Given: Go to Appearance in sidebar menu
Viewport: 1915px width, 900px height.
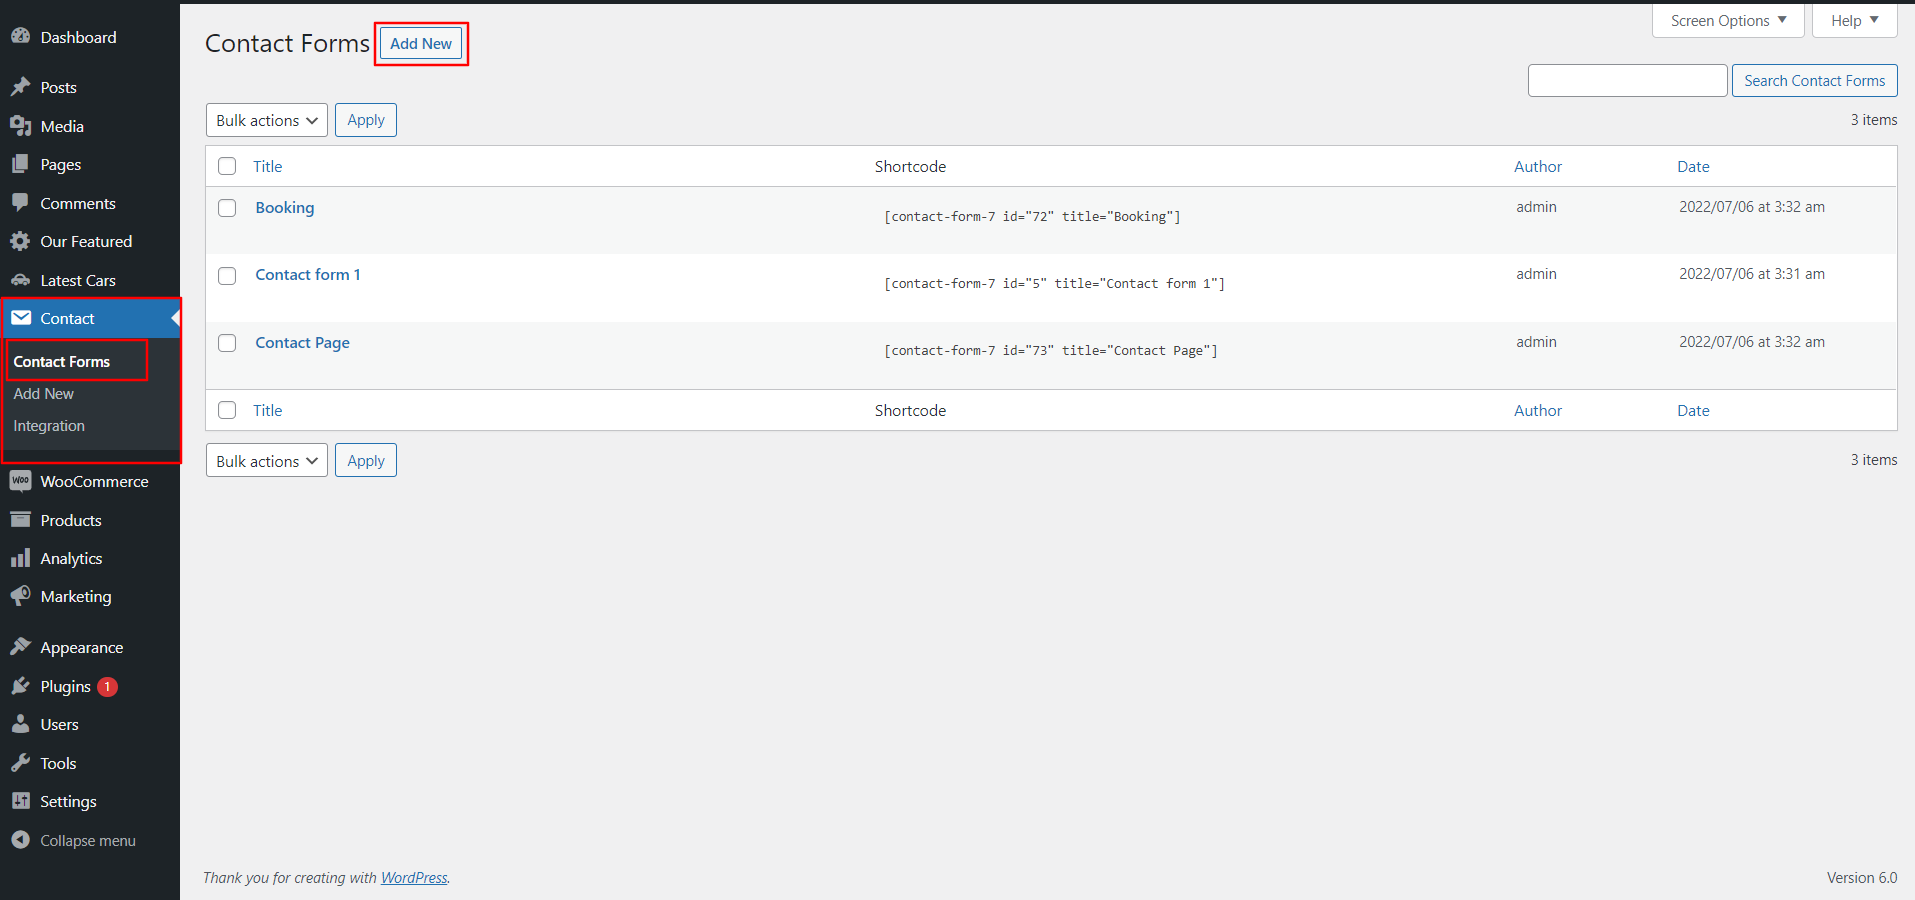Looking at the screenshot, I should pos(82,648).
